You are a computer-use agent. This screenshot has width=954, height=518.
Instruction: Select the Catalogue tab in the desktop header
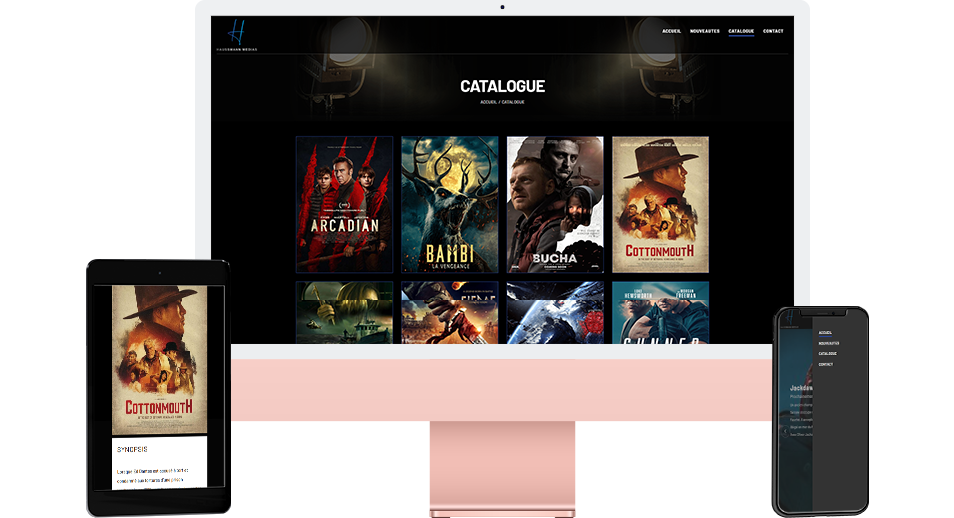[x=741, y=31]
